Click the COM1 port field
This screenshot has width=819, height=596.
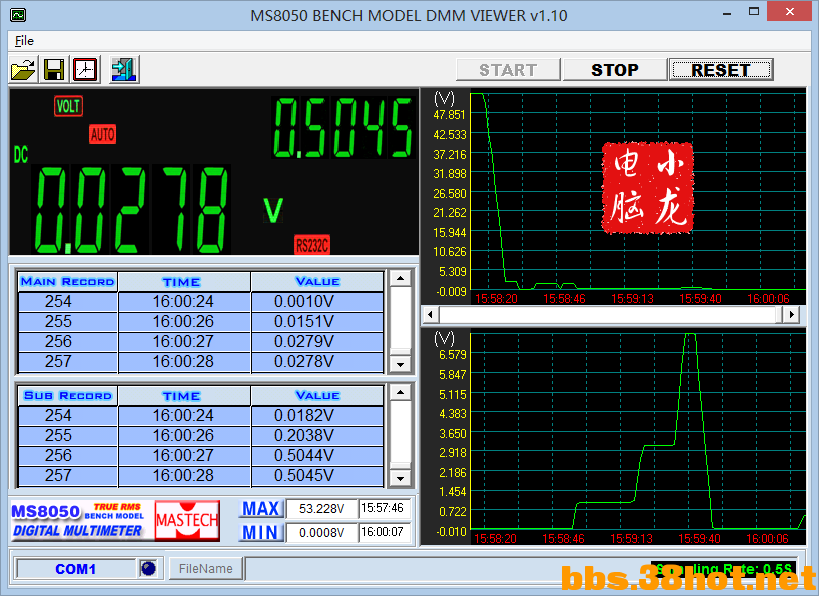[x=76, y=569]
